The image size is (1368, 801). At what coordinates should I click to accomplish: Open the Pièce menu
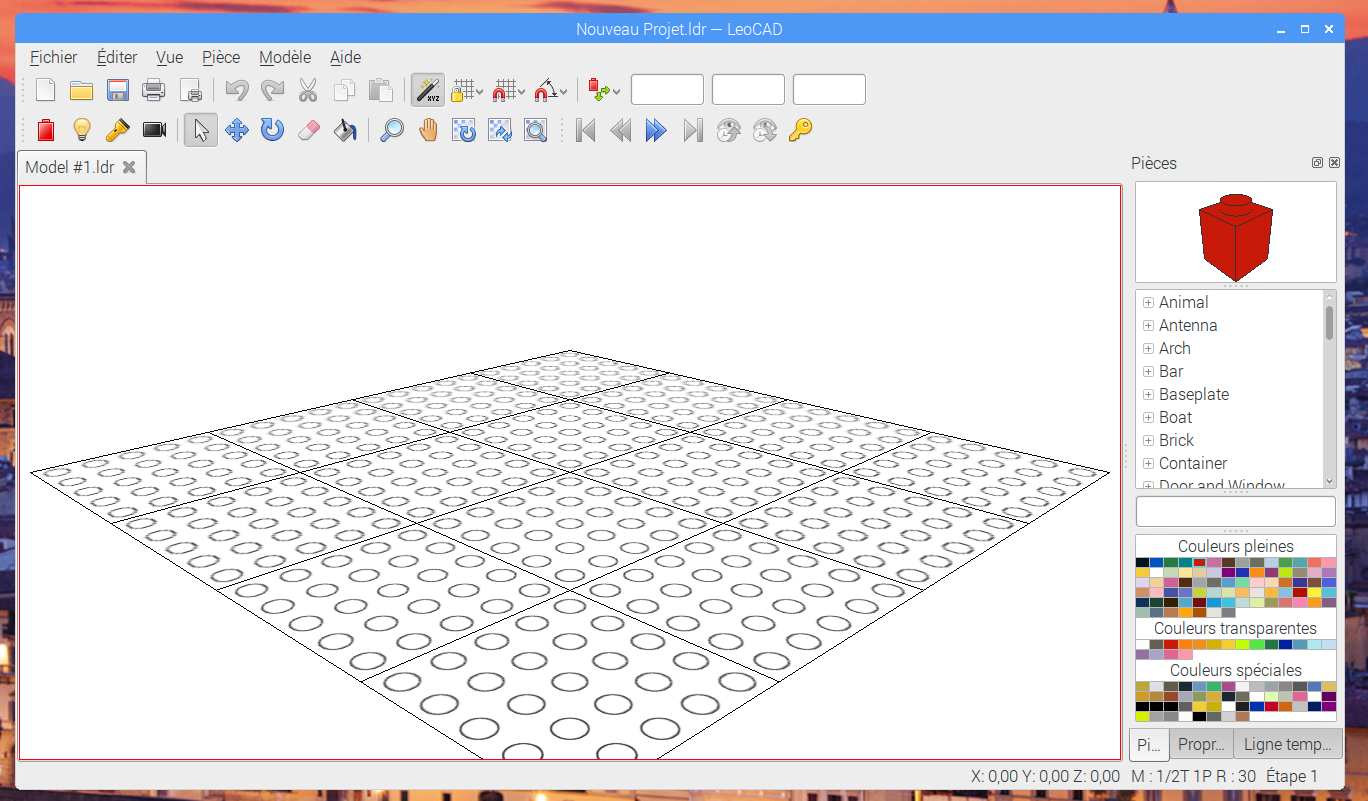click(221, 57)
